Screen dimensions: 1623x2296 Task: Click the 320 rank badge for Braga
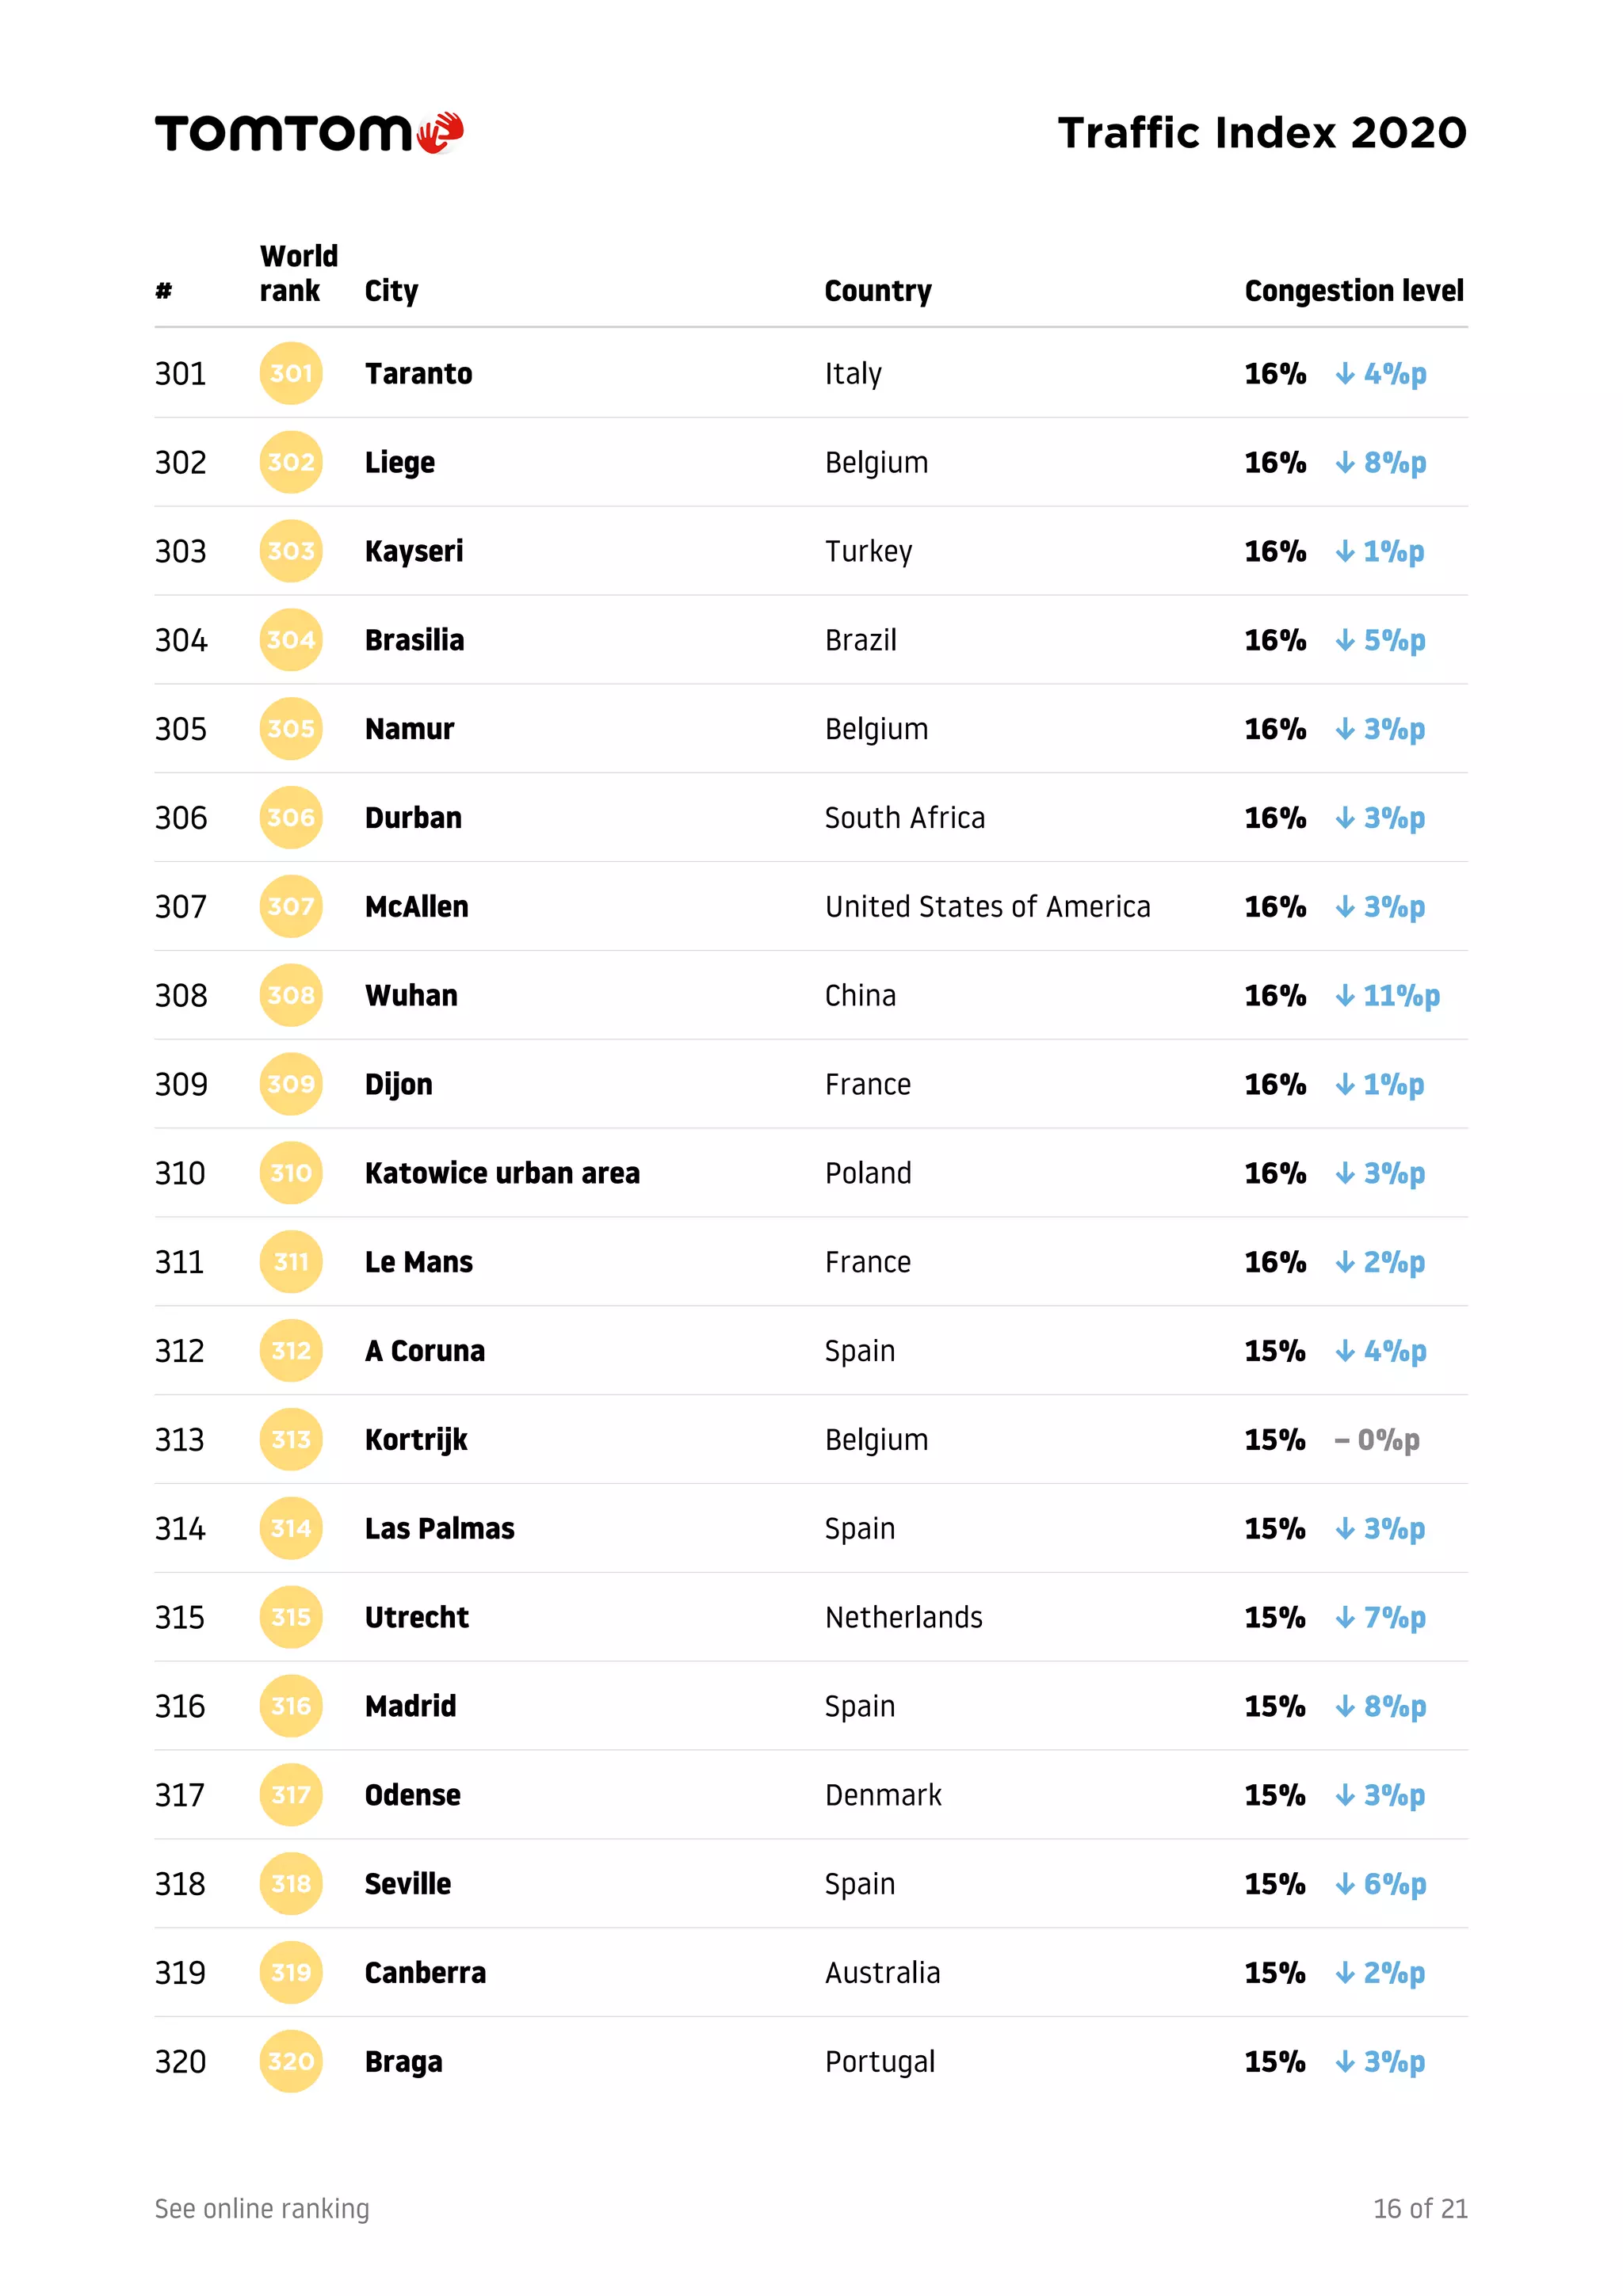coord(291,2061)
